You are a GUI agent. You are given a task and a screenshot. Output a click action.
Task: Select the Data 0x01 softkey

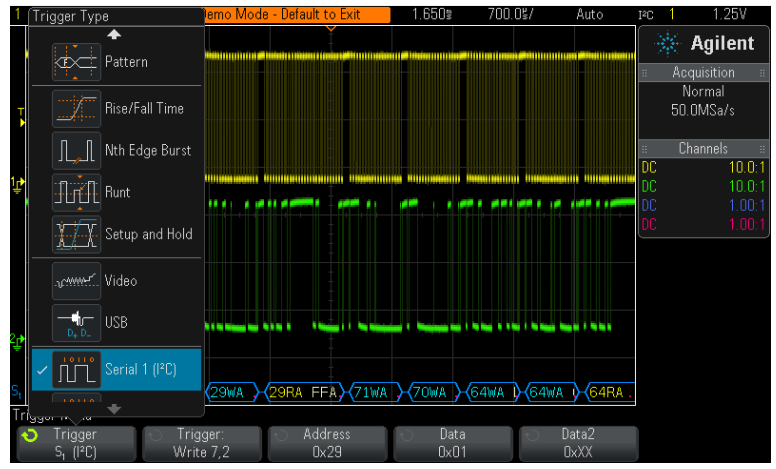pyautogui.click(x=453, y=444)
